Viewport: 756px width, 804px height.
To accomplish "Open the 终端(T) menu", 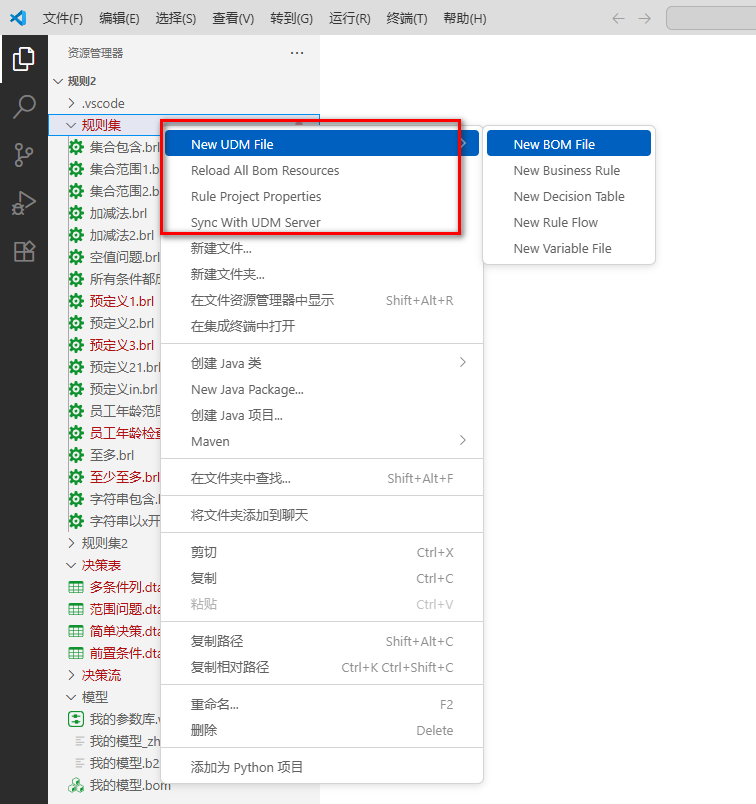I will (406, 19).
